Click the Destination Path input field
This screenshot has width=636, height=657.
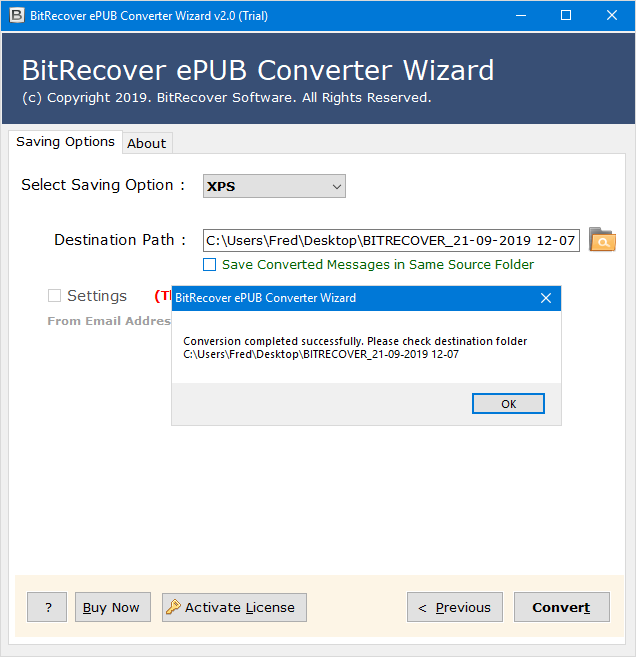(391, 241)
